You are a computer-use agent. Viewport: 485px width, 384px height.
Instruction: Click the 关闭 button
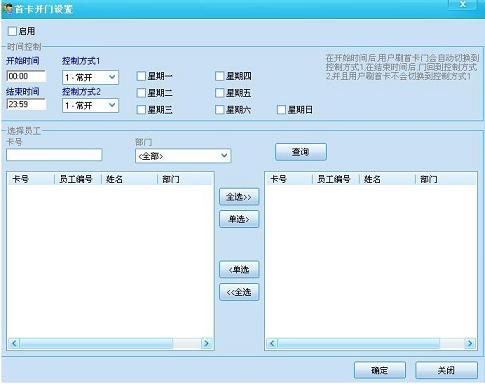pos(446,370)
